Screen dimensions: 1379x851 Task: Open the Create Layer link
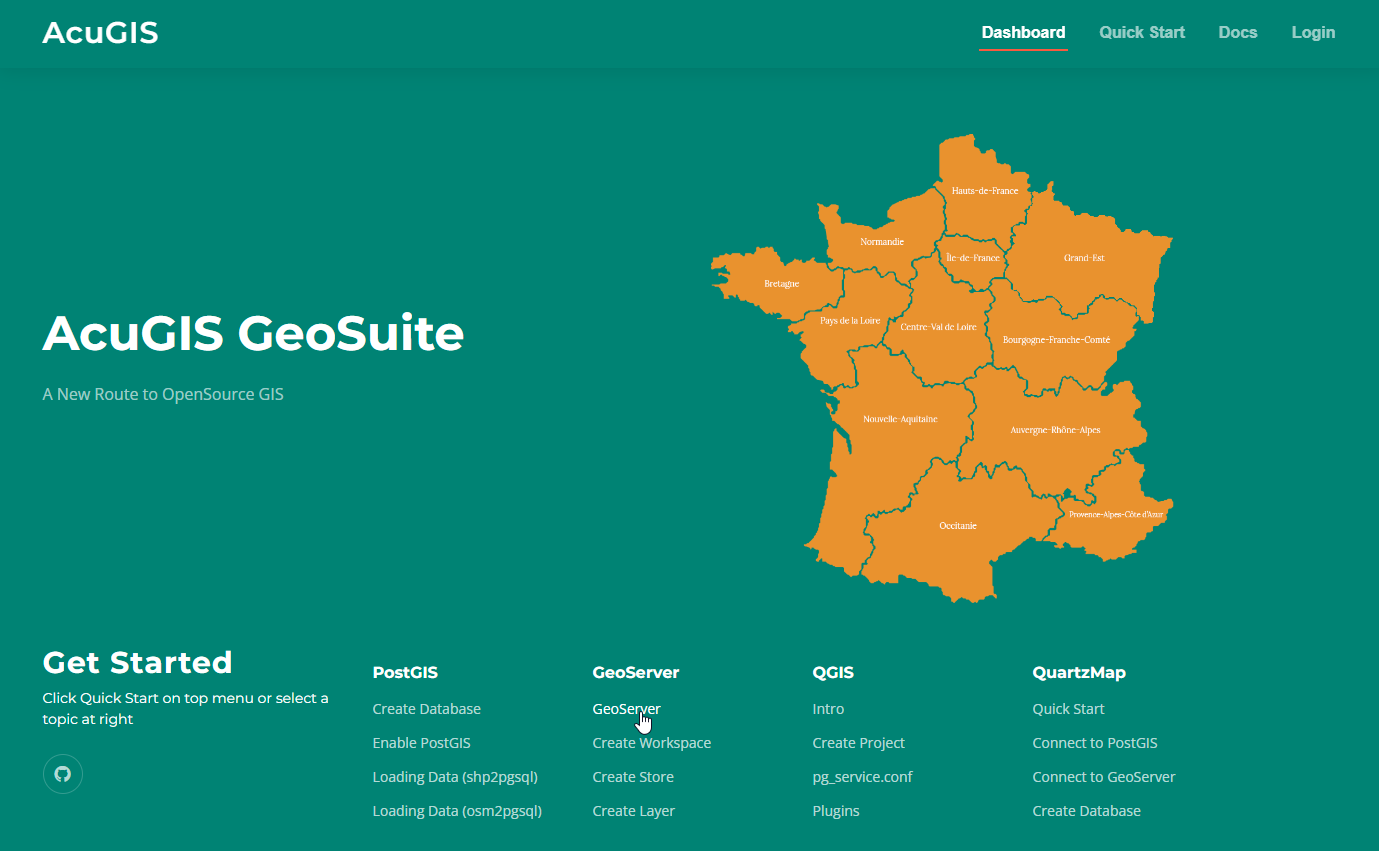(633, 811)
